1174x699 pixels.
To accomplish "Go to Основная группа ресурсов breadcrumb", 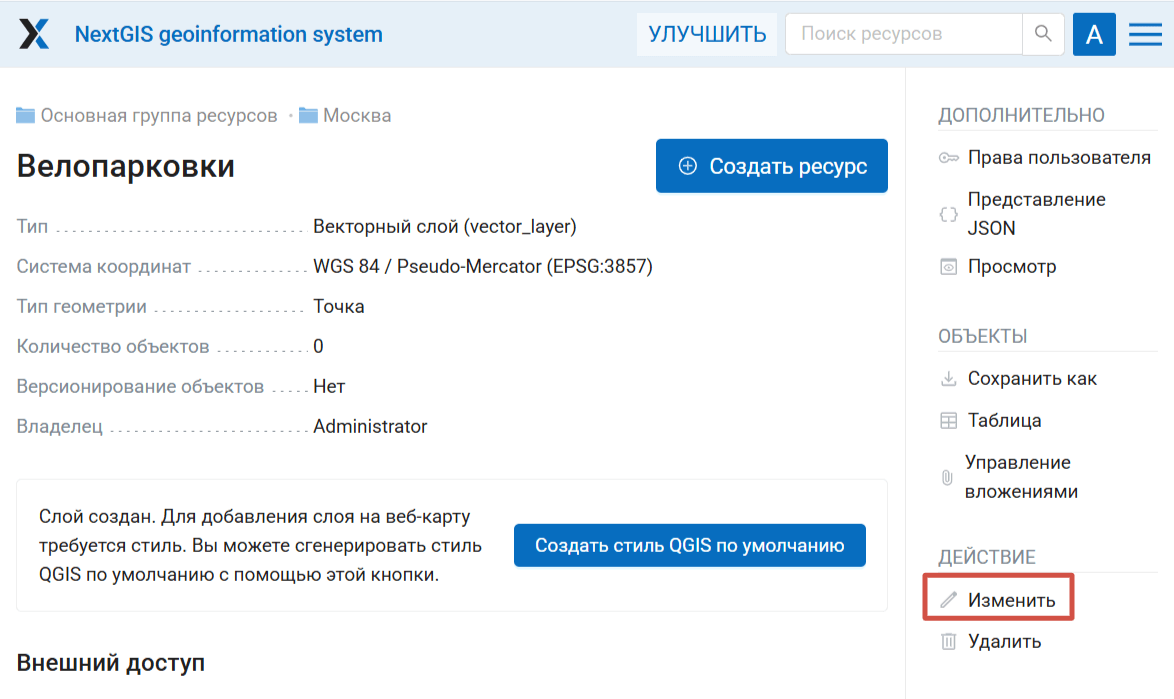I will click(x=158, y=116).
